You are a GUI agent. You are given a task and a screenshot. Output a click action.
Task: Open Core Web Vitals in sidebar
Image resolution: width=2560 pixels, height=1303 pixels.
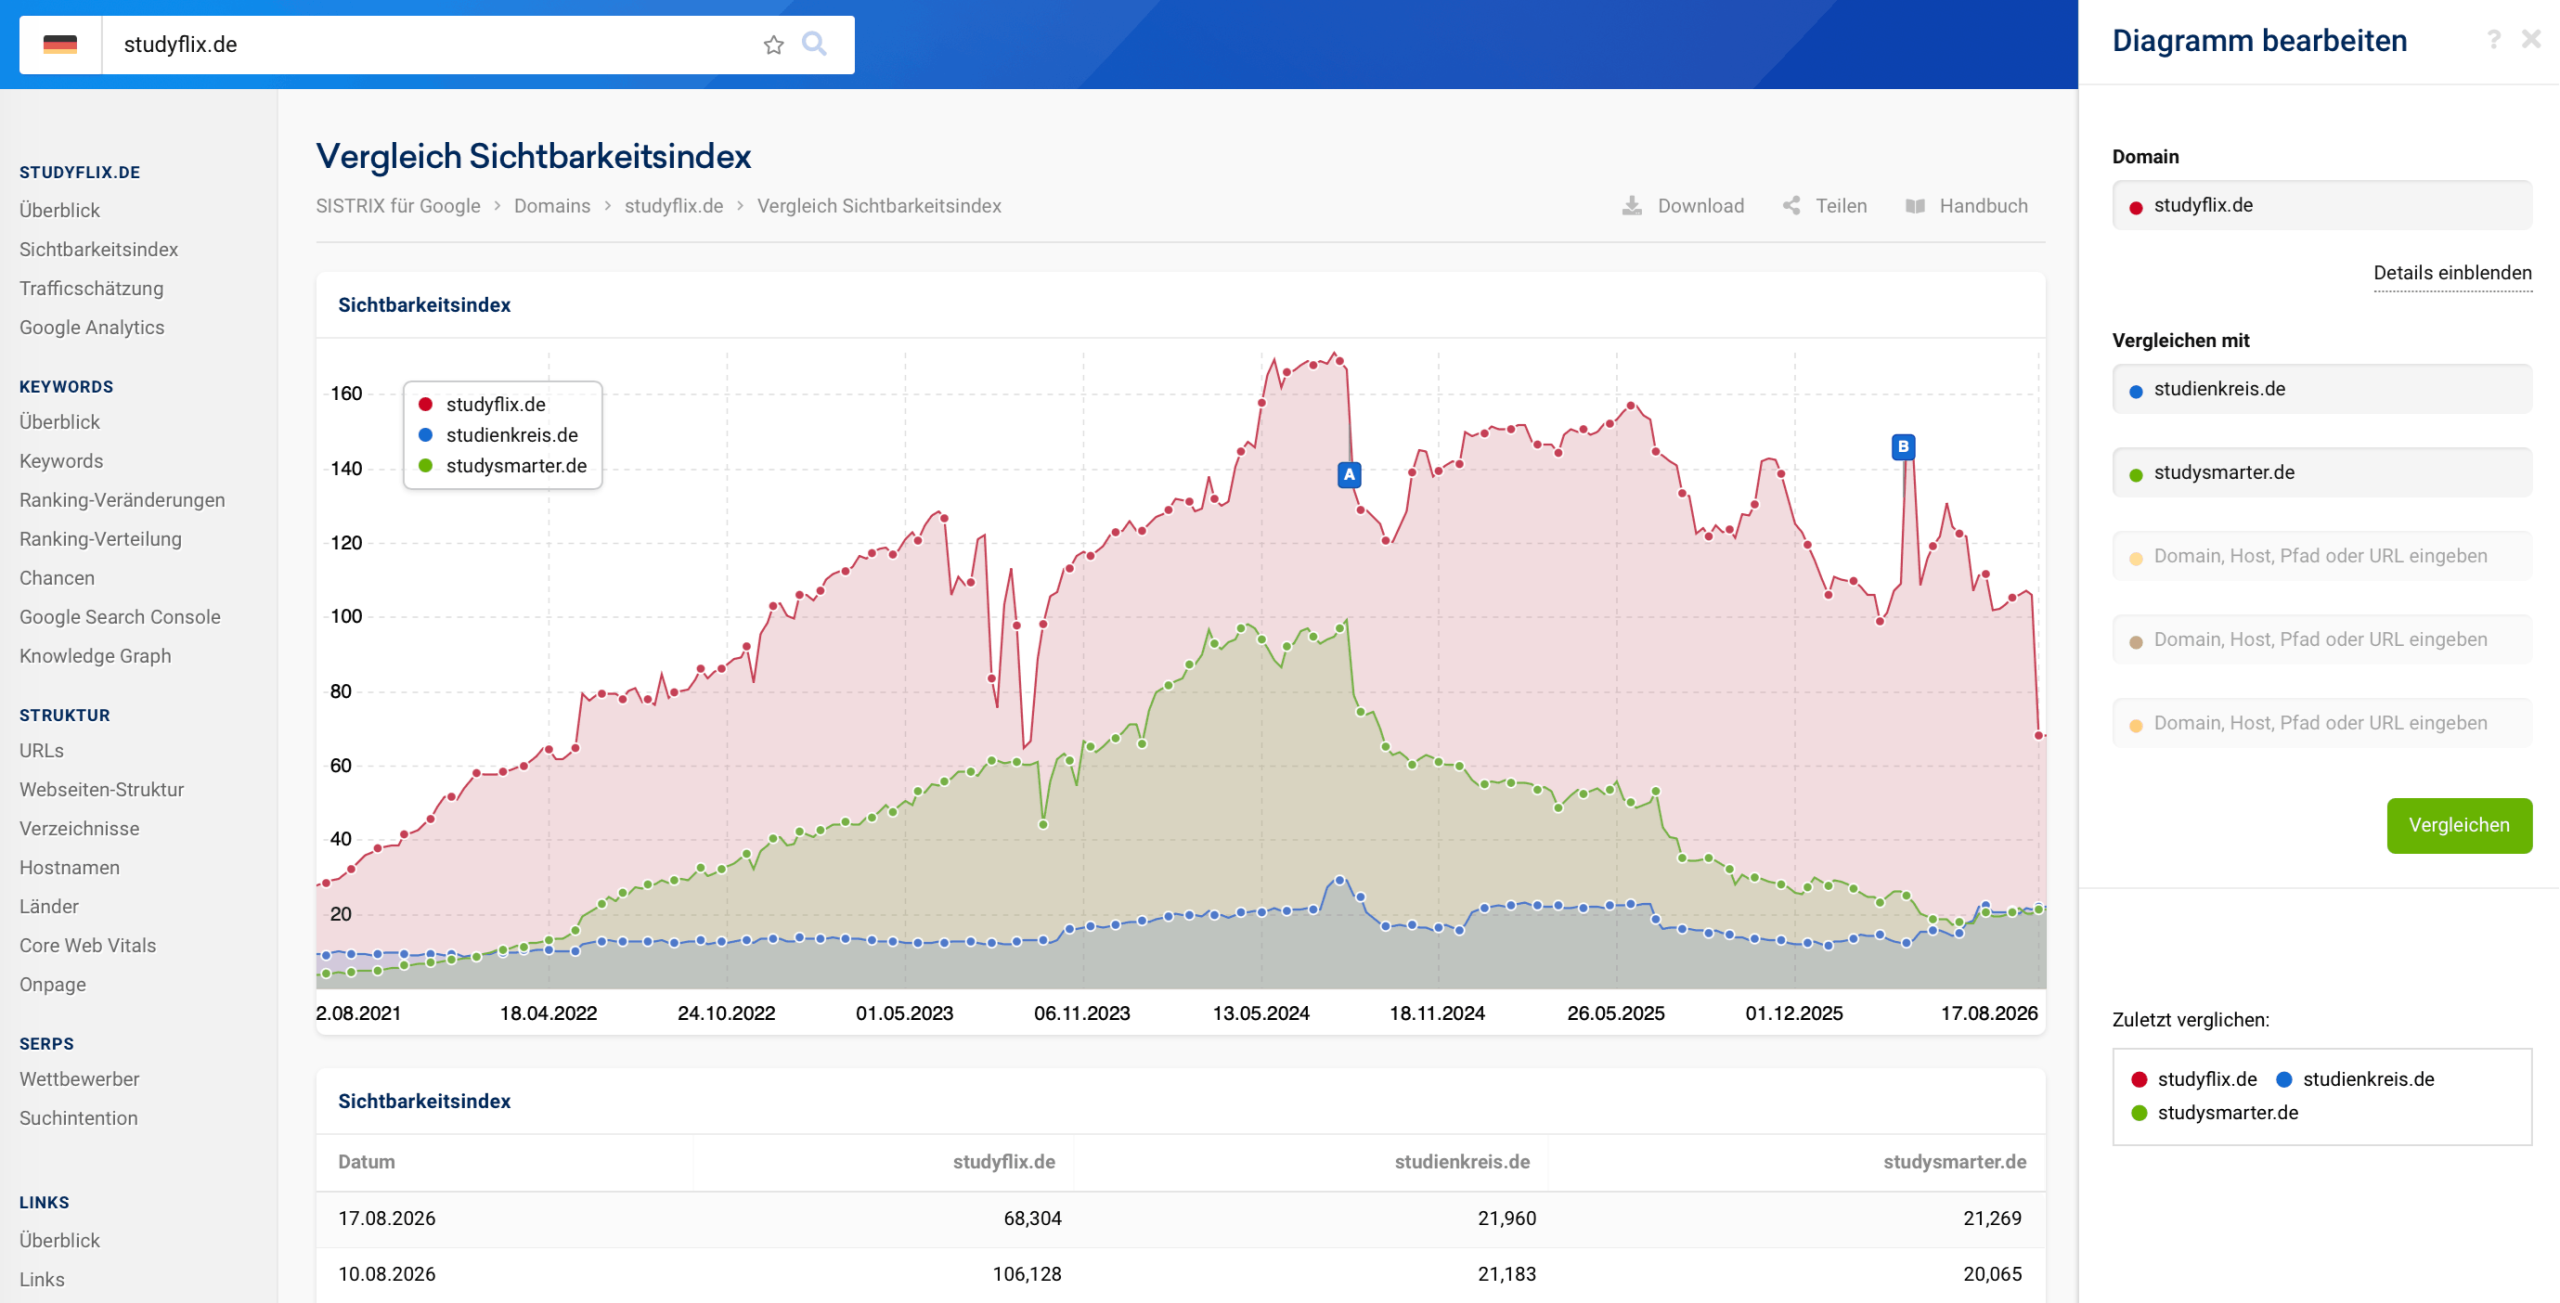pos(88,946)
